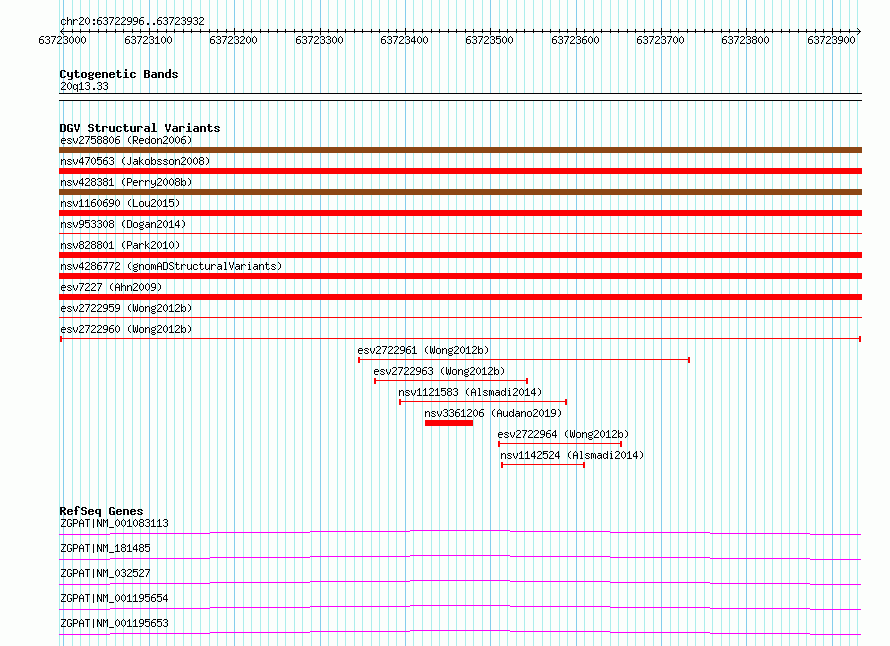Open nsv1142524 (Alsmadi2014) variant label
The image size is (890, 646).
[x=572, y=455]
